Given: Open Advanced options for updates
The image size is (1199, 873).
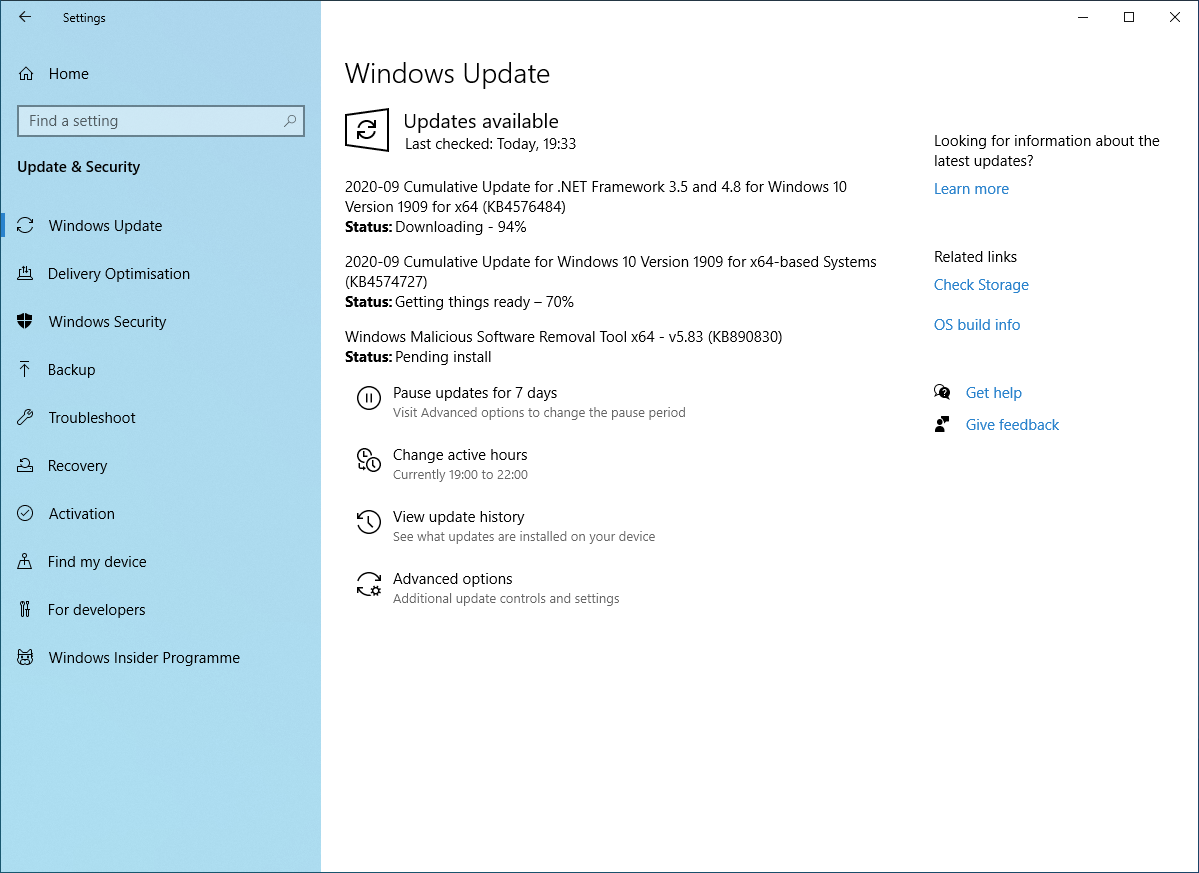Looking at the screenshot, I should 453,579.
